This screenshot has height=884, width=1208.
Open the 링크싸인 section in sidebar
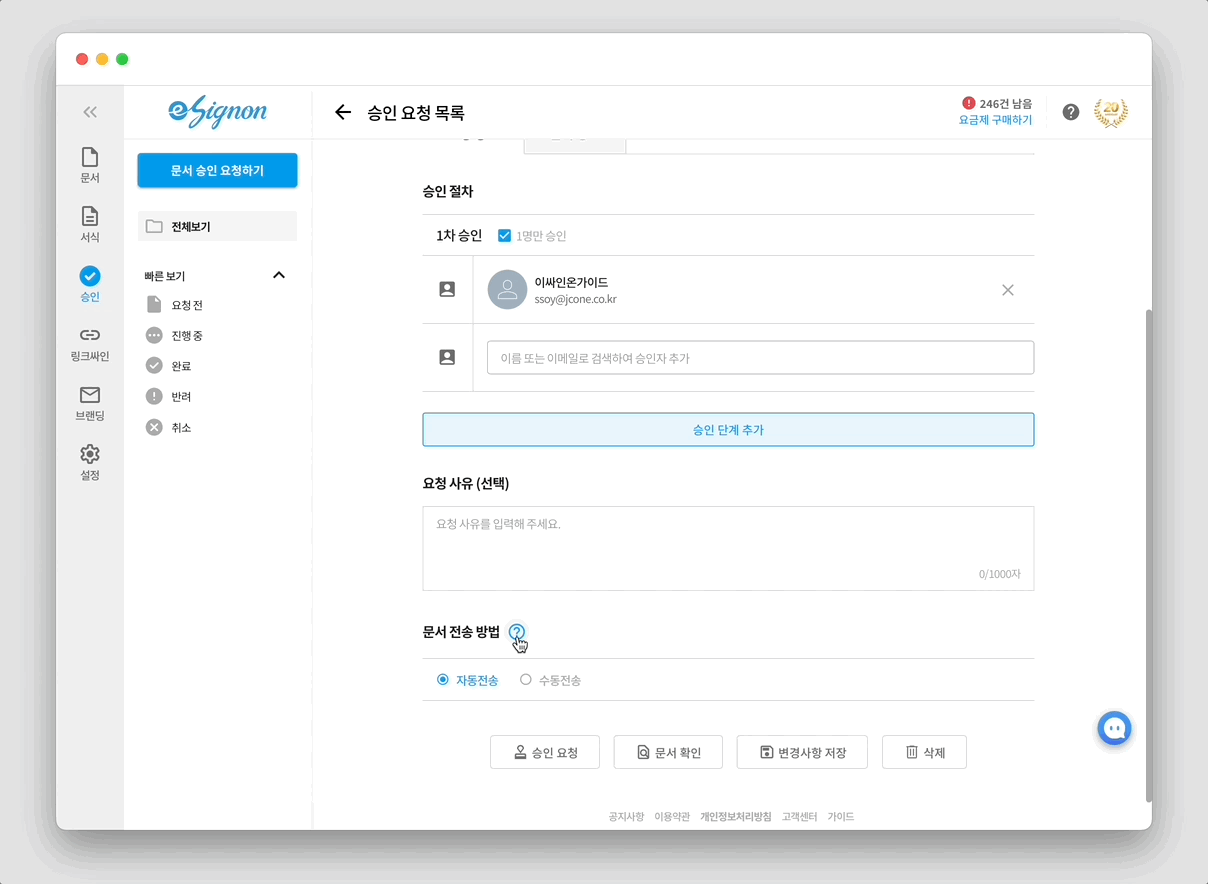pos(90,344)
